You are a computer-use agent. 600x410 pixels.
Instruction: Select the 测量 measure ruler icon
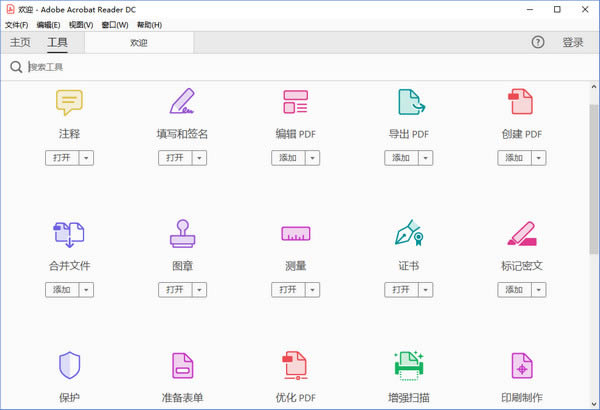[296, 234]
